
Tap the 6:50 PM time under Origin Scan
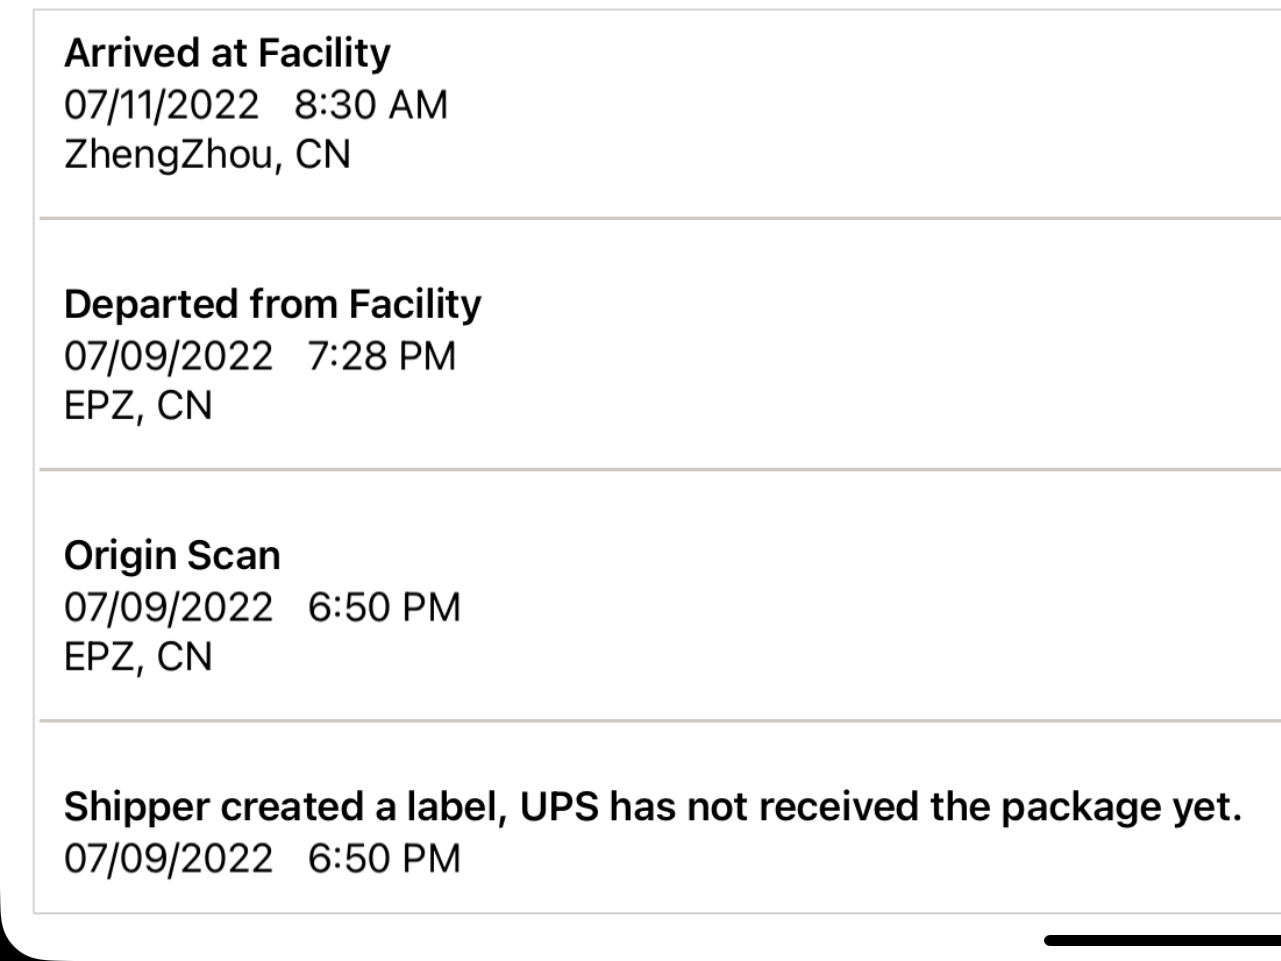[384, 608]
